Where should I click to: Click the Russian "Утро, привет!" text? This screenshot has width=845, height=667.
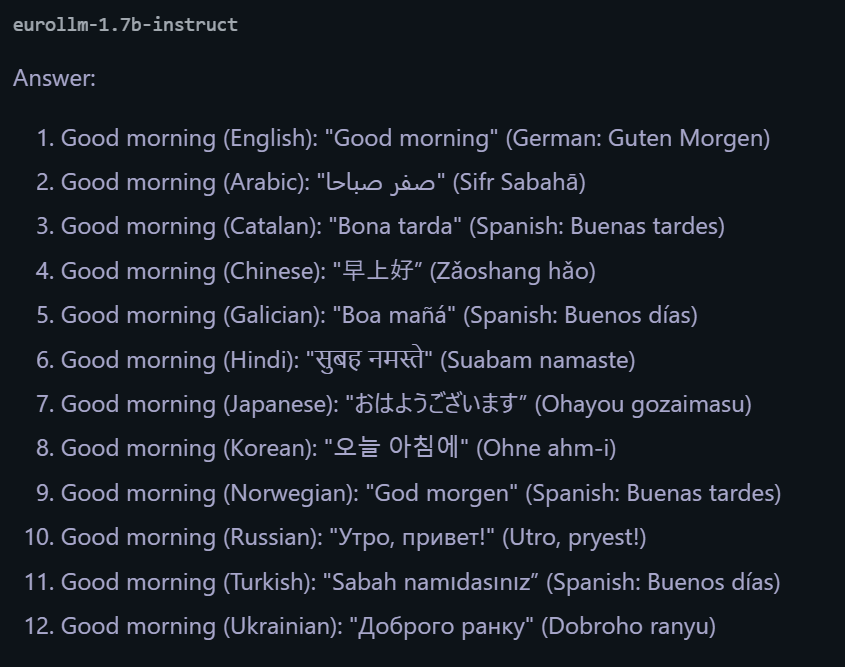point(412,537)
